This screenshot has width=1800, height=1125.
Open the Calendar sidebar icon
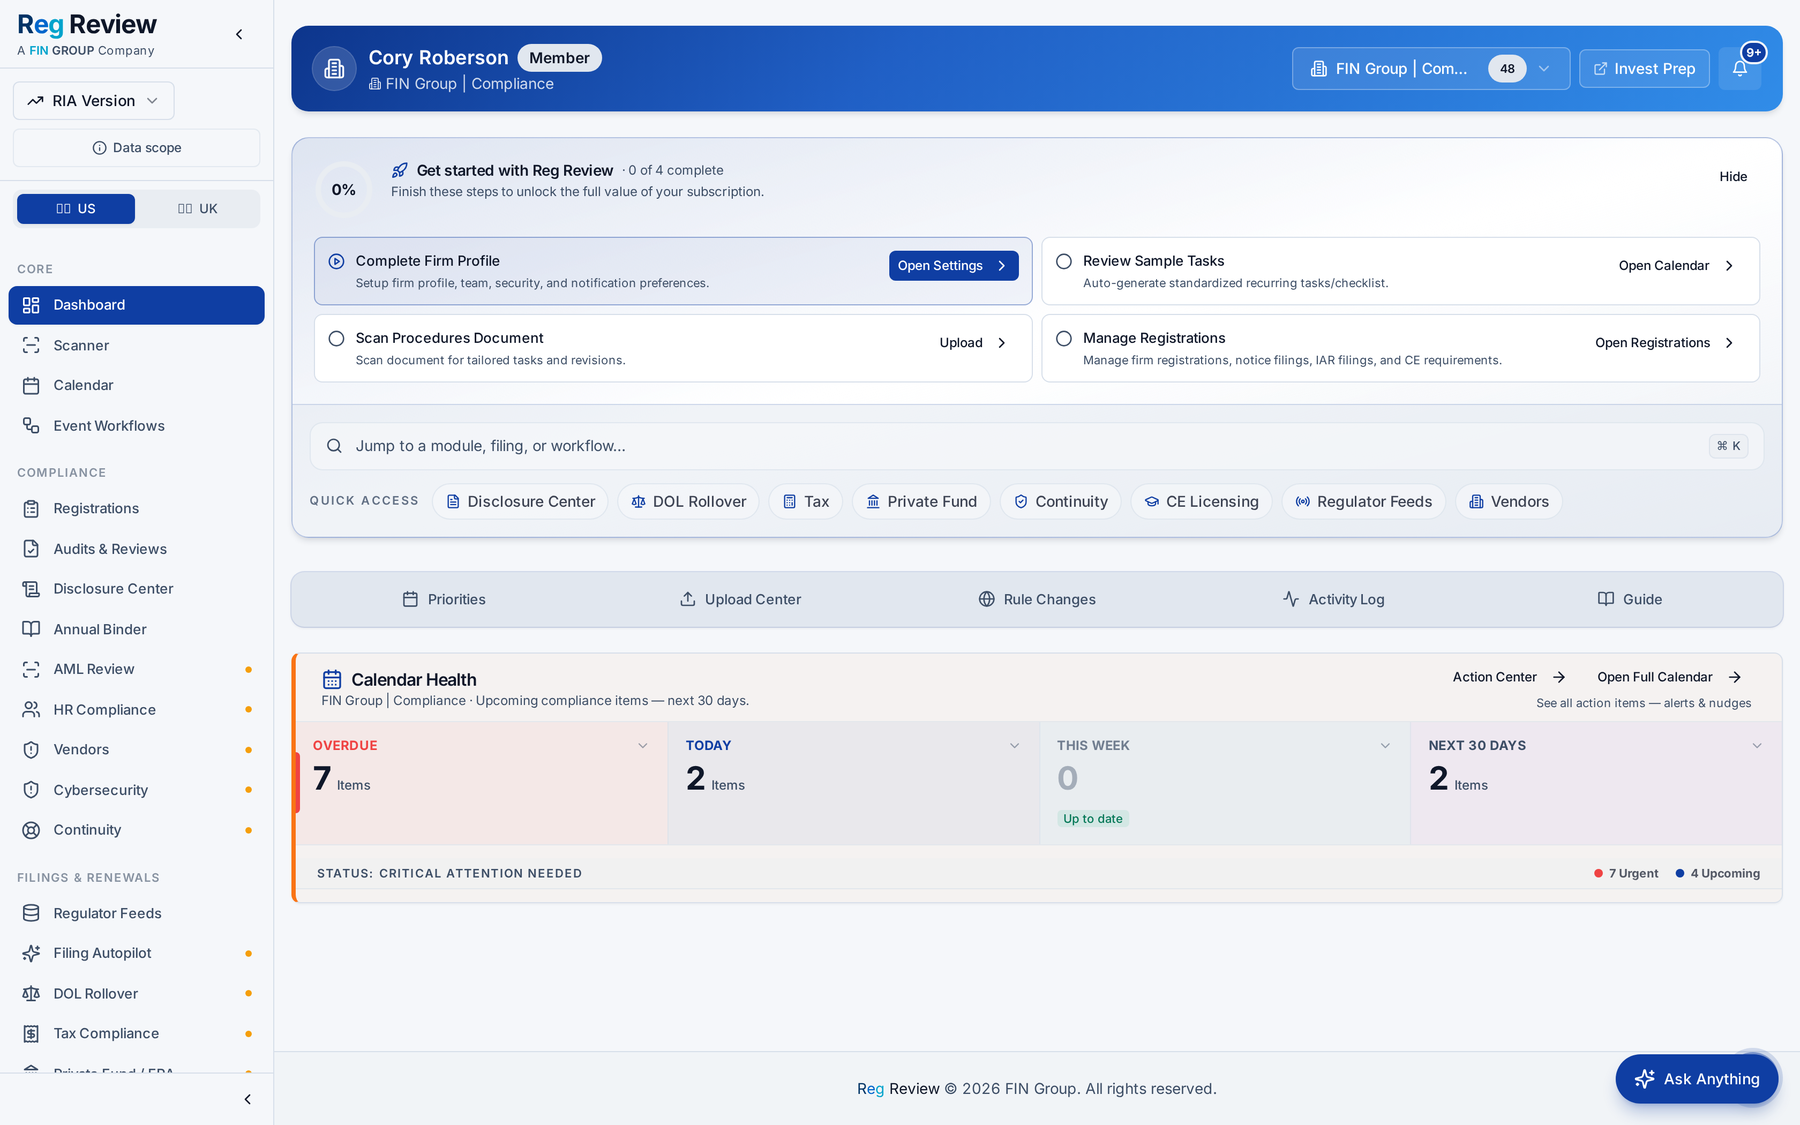point(31,385)
